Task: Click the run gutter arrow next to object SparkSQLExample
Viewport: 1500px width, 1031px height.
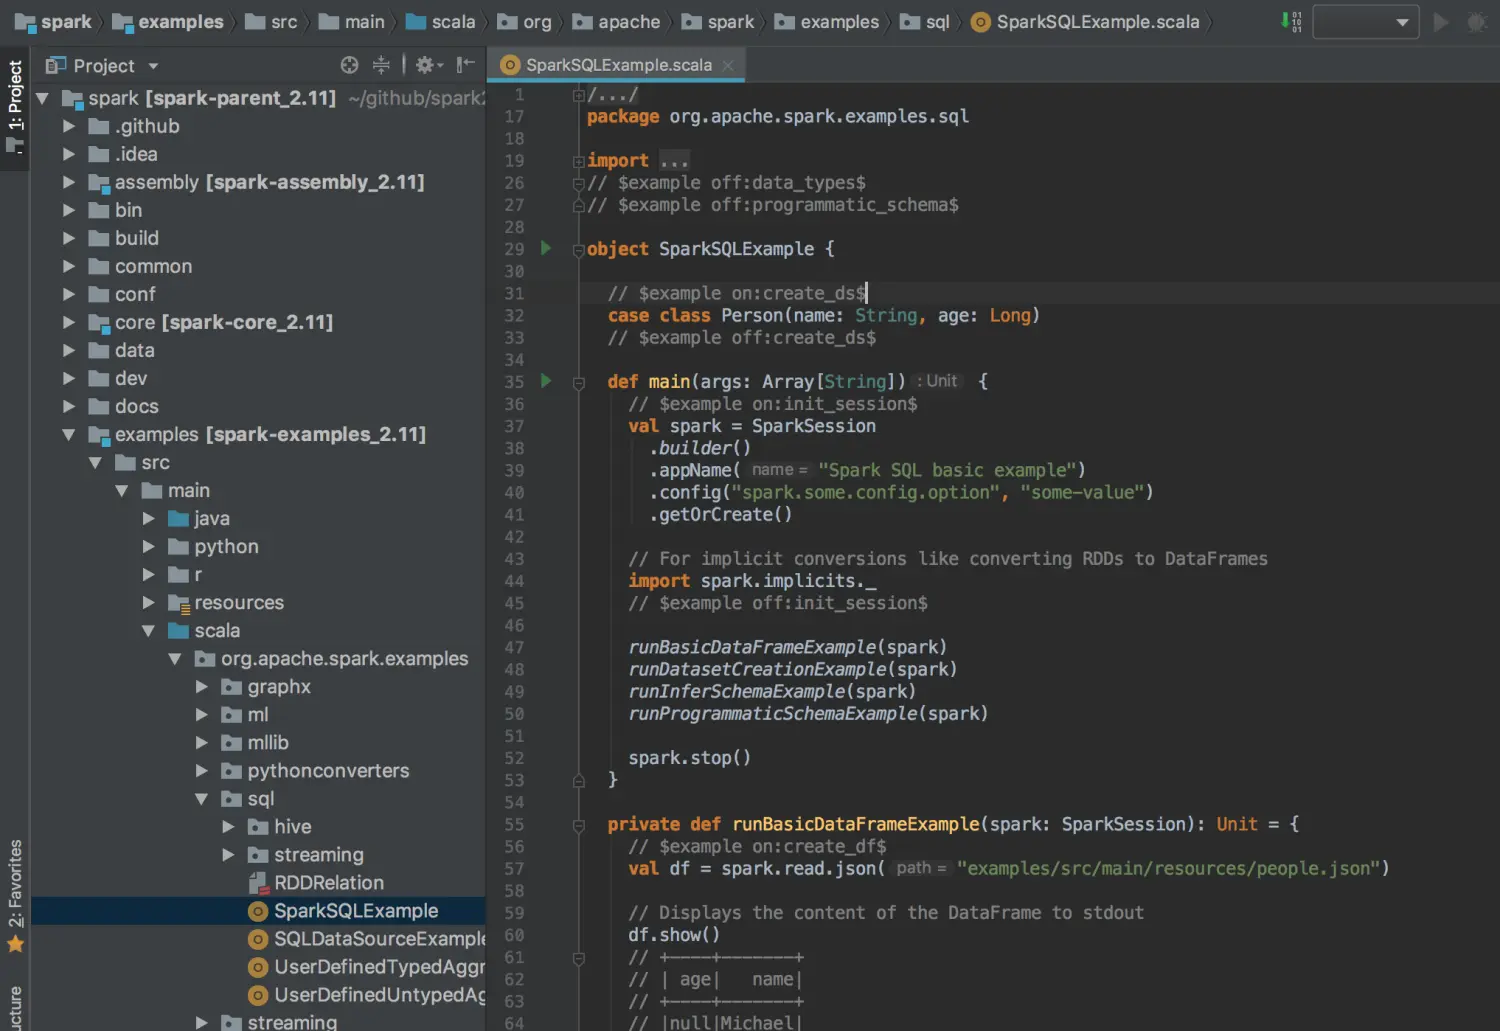Action: coord(546,248)
